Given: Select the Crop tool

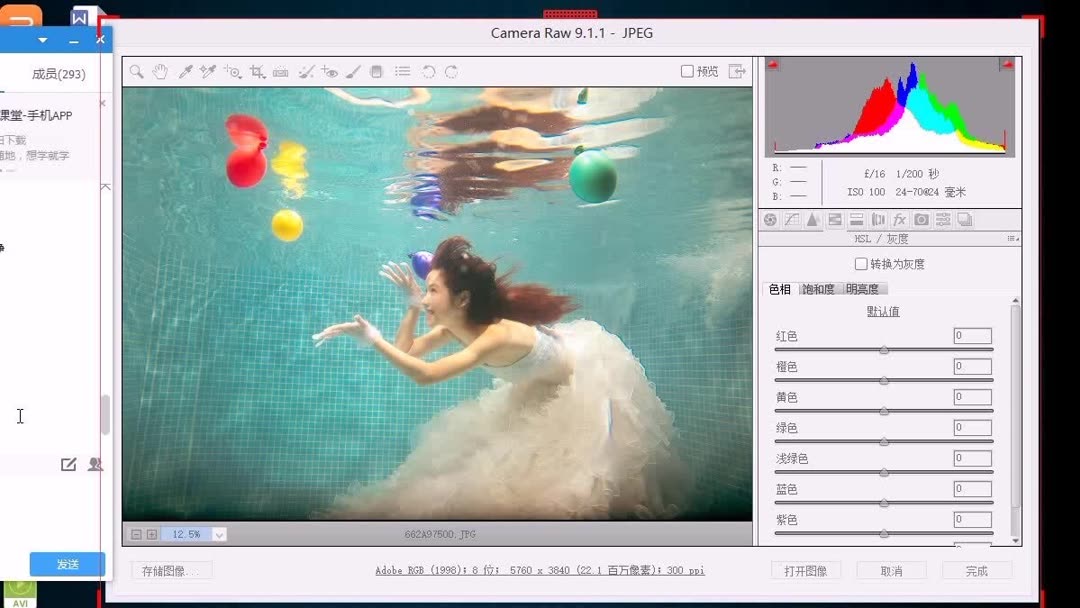Looking at the screenshot, I should tap(255, 71).
